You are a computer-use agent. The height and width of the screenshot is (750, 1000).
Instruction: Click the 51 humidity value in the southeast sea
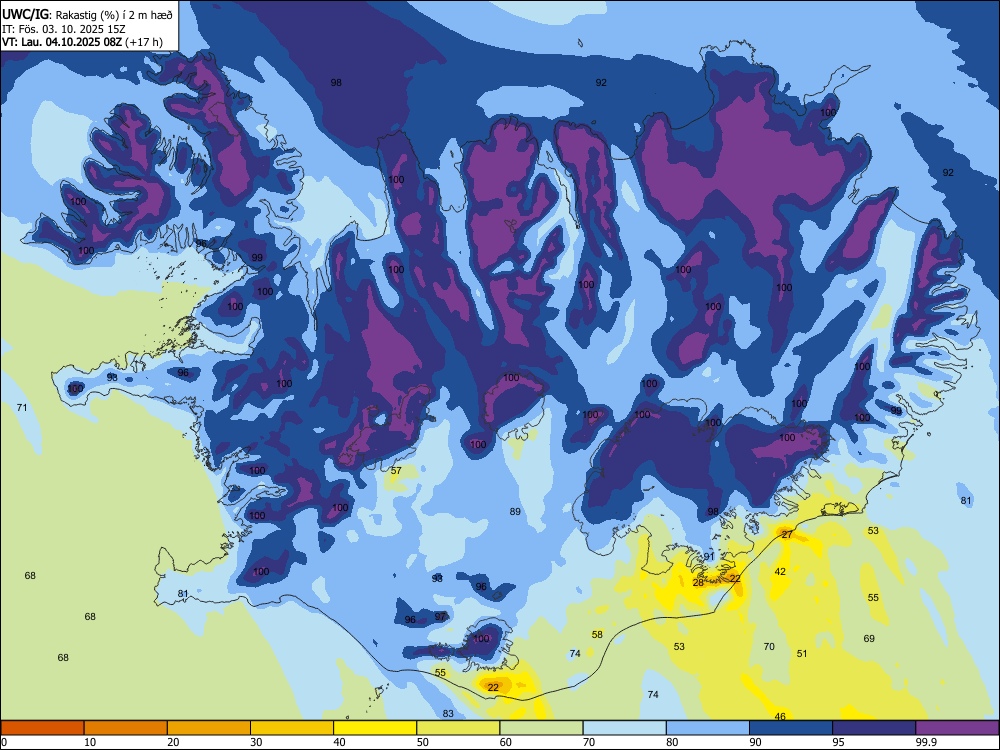(802, 654)
